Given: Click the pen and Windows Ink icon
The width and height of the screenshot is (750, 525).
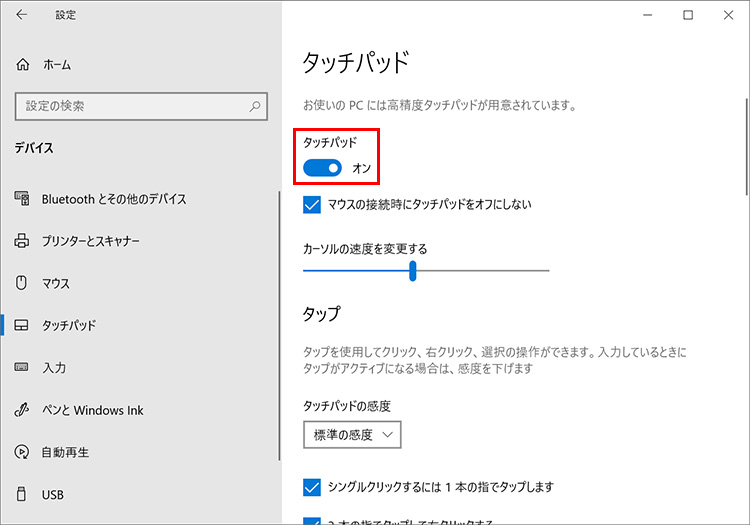Looking at the screenshot, I should [23, 410].
